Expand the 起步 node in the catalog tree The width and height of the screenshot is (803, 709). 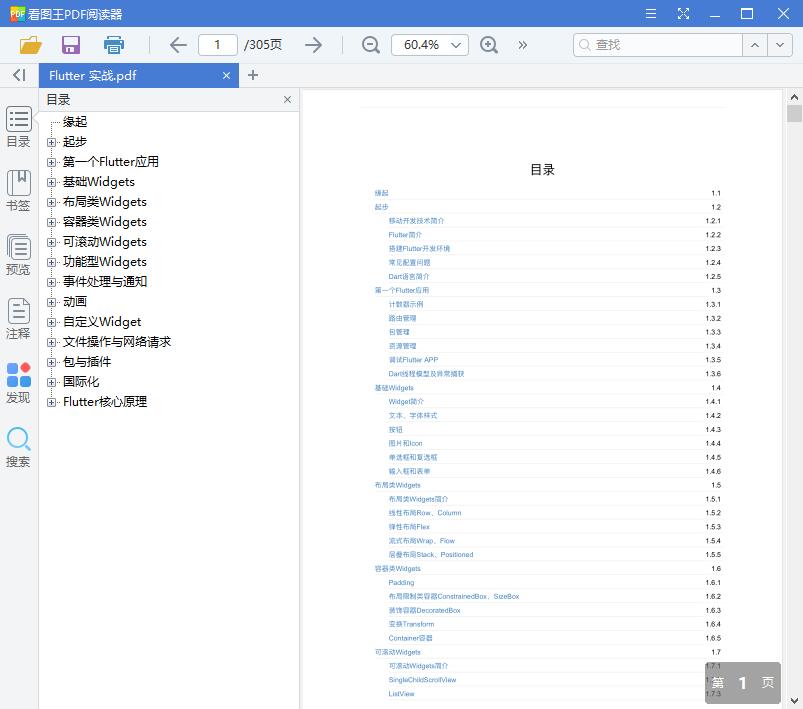coord(53,141)
